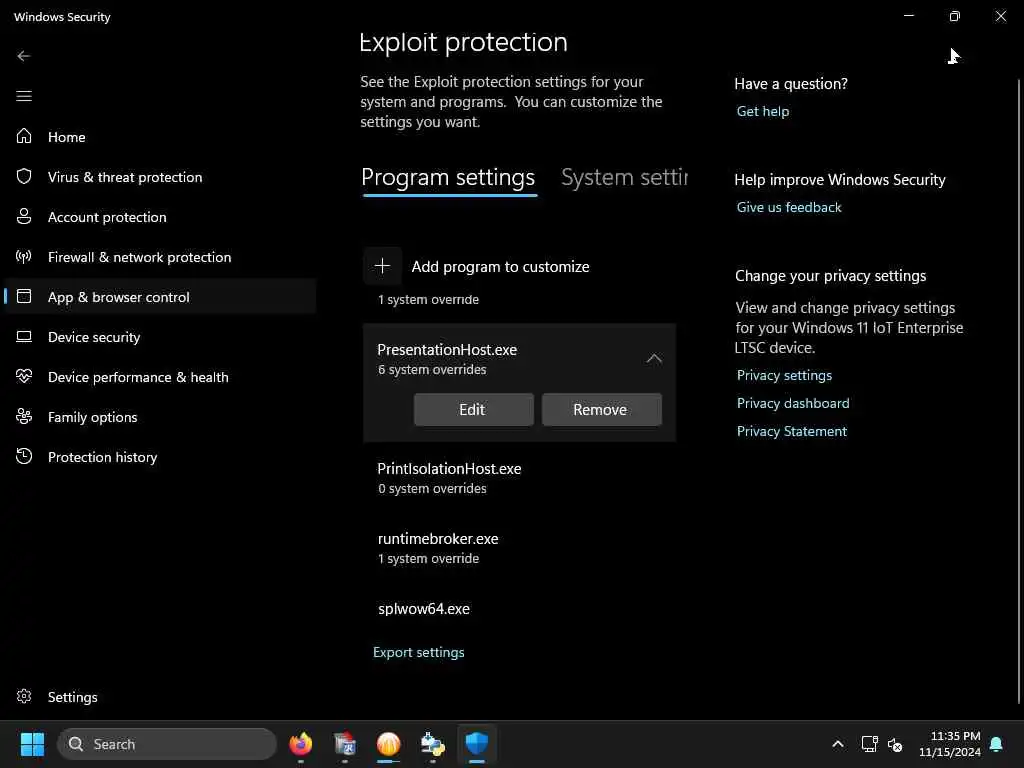Open Home in the sidebar

click(160, 136)
